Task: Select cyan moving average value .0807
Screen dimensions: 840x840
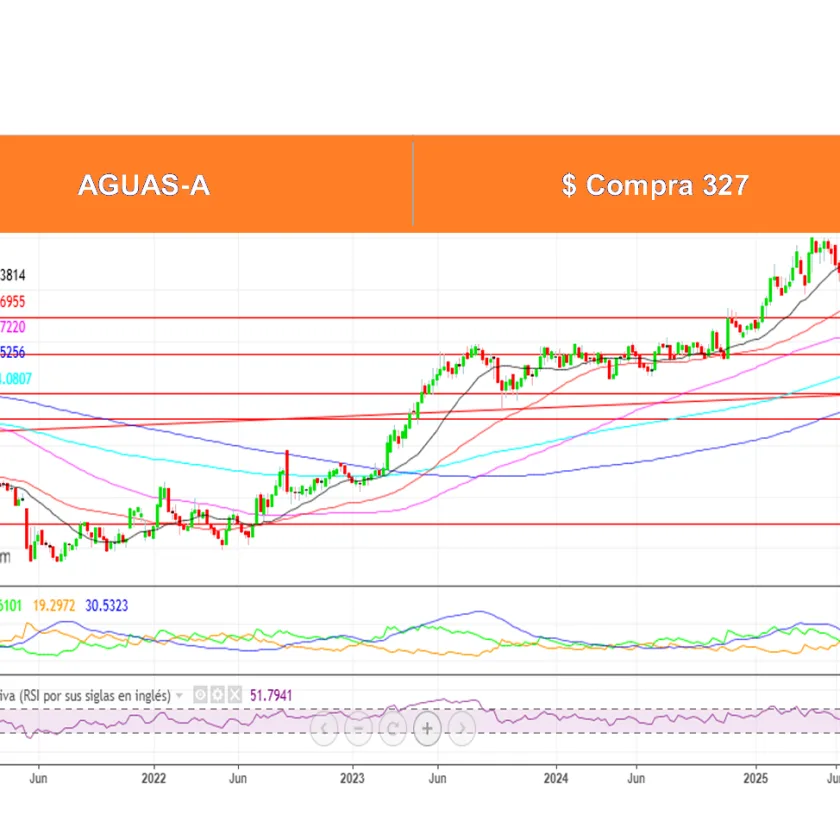Action: pyautogui.click(x=16, y=379)
